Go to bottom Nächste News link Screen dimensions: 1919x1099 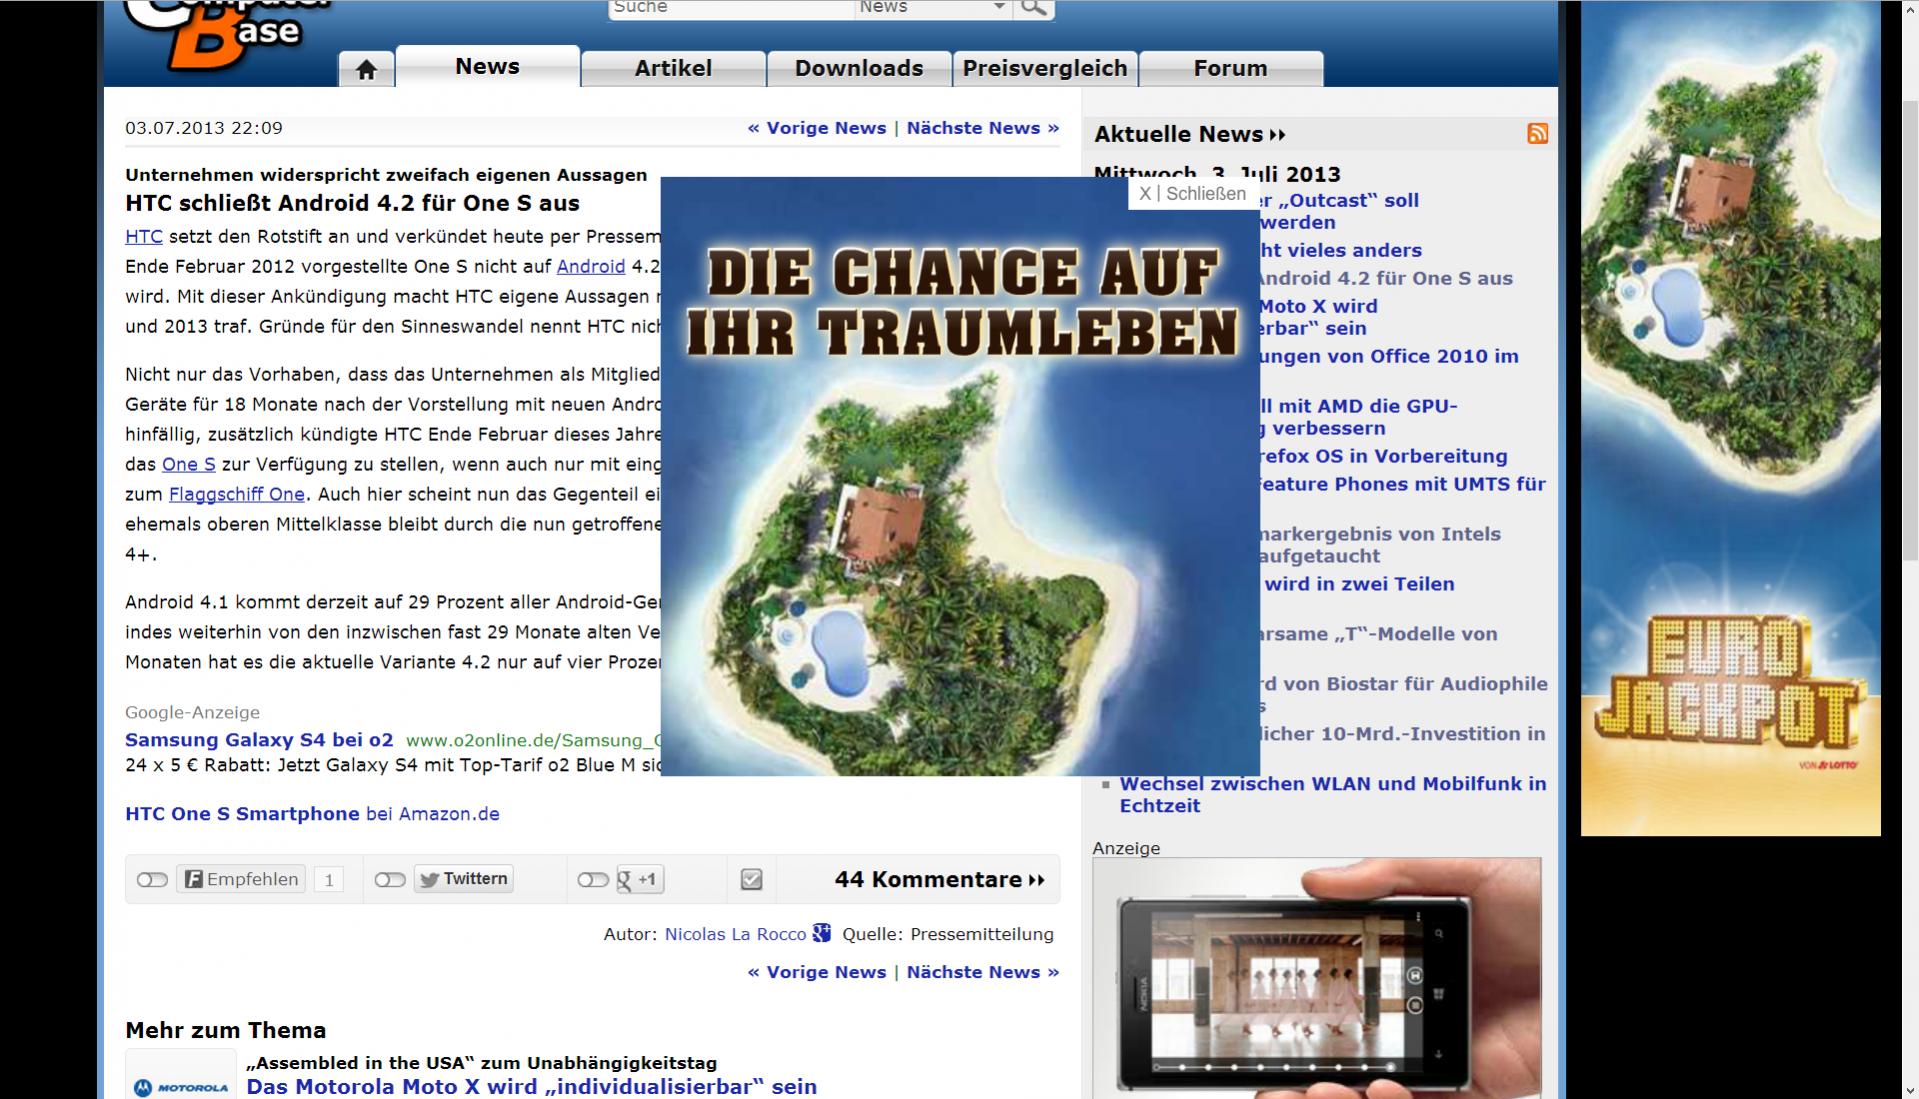click(983, 972)
